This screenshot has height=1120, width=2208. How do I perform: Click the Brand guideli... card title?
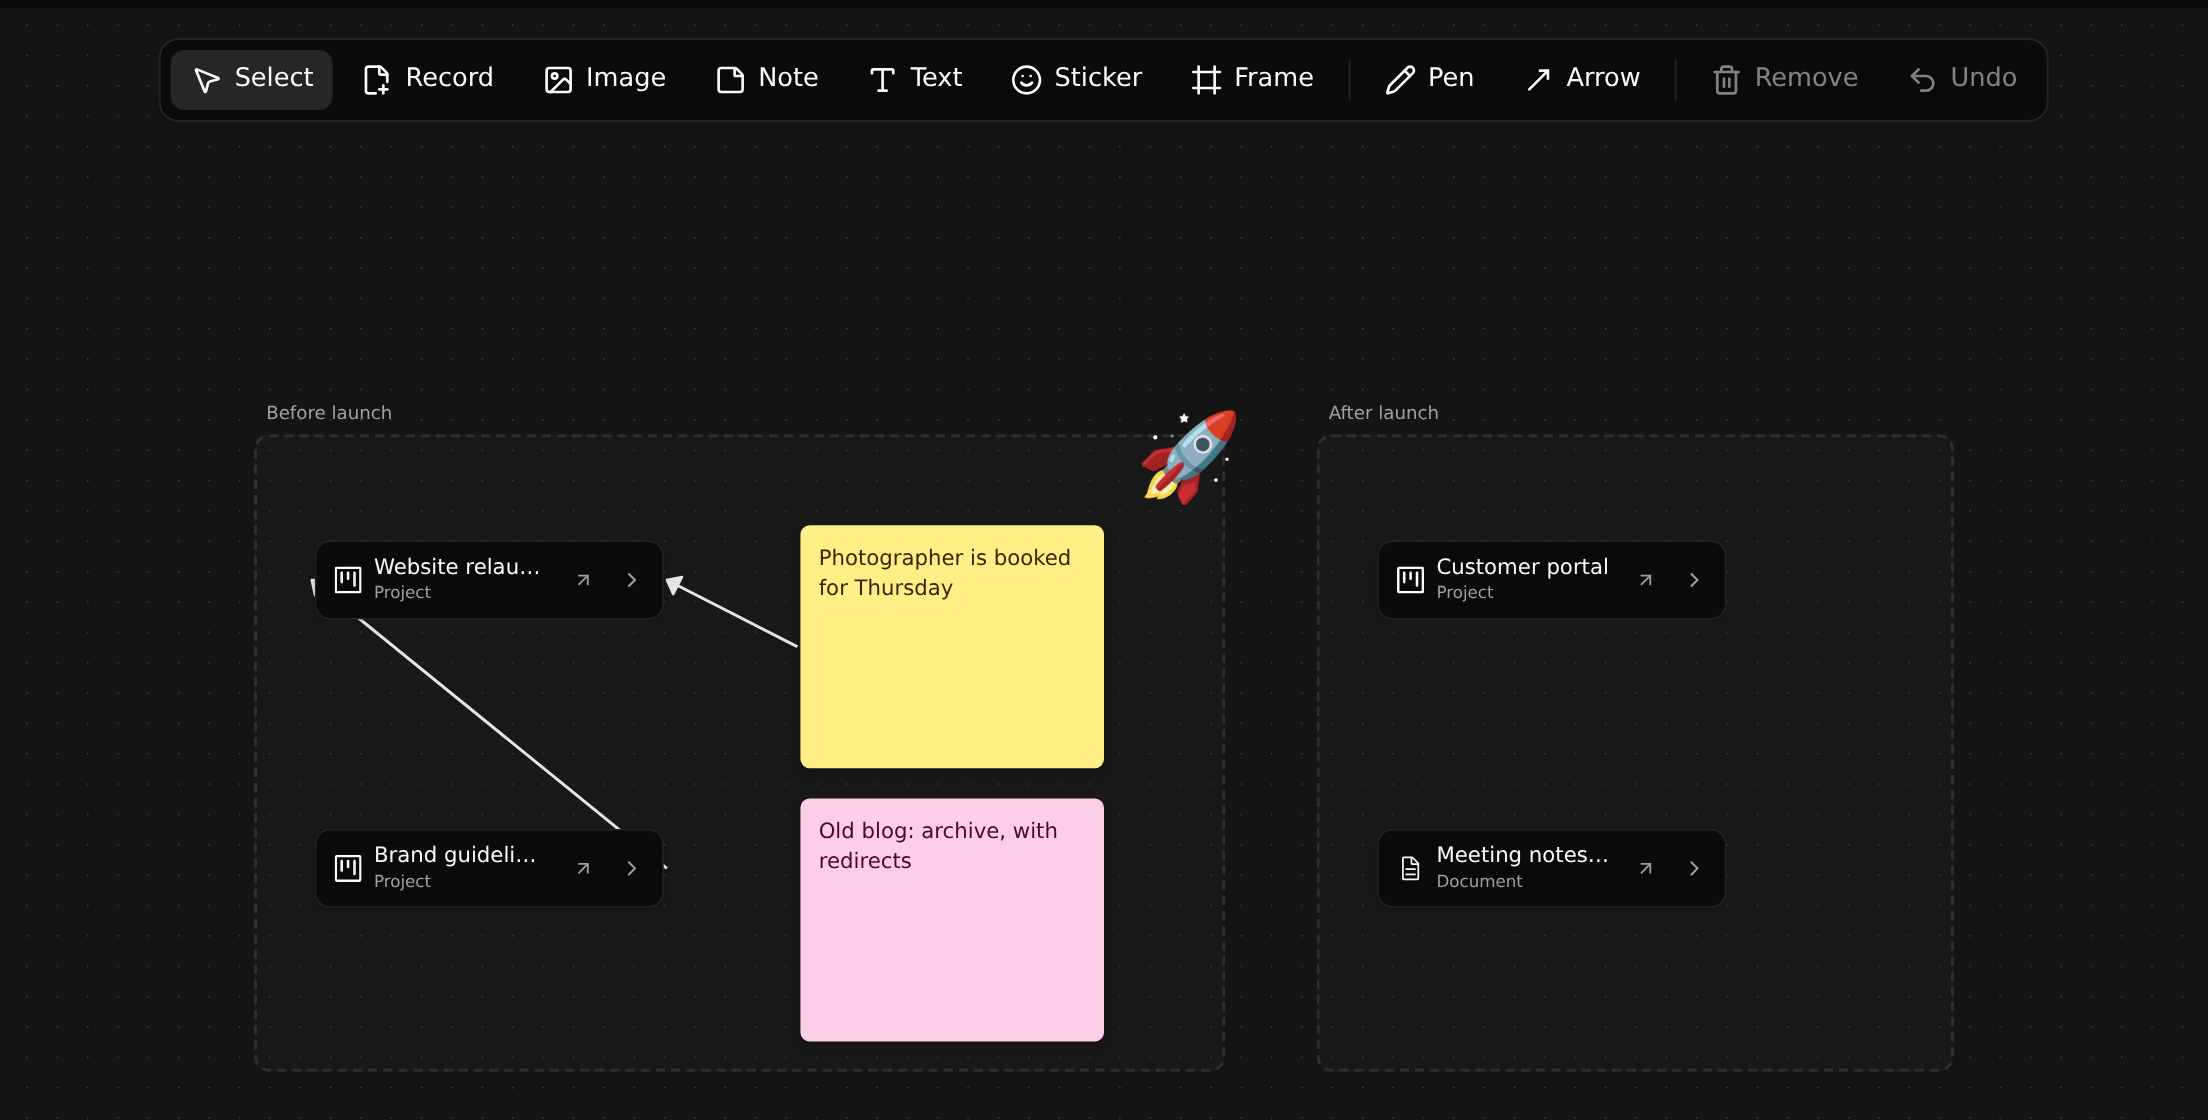[x=455, y=855]
